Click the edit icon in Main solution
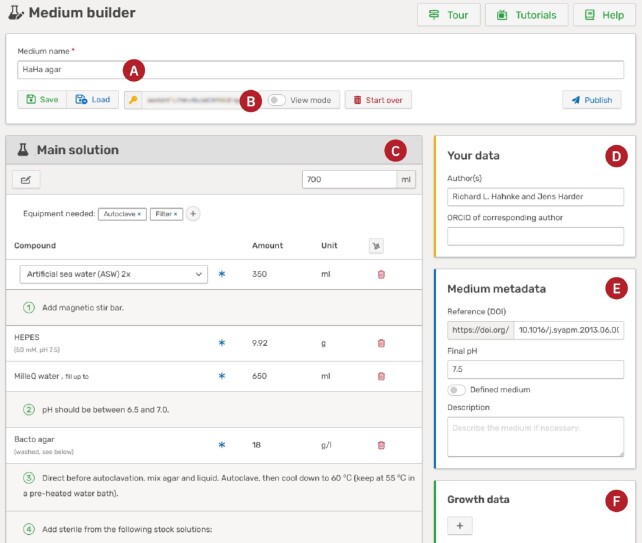 (x=26, y=179)
